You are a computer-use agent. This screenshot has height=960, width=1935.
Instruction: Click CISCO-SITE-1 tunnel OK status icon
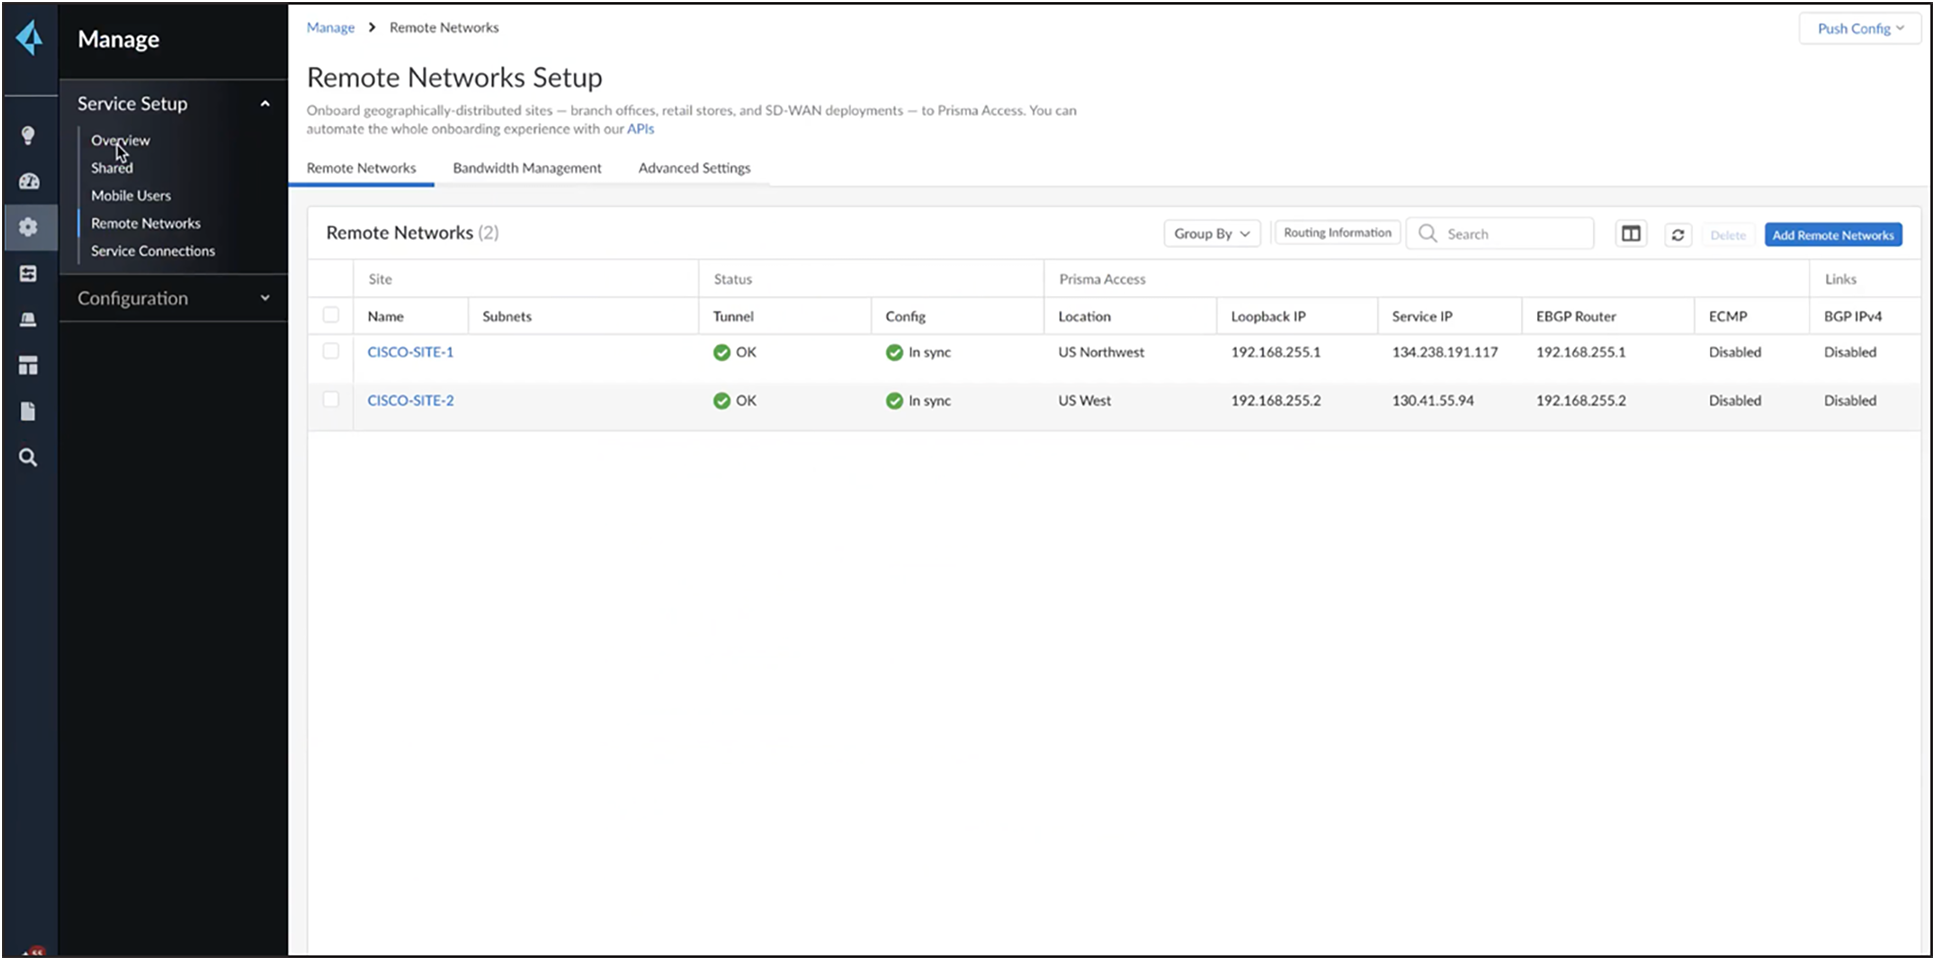[722, 352]
